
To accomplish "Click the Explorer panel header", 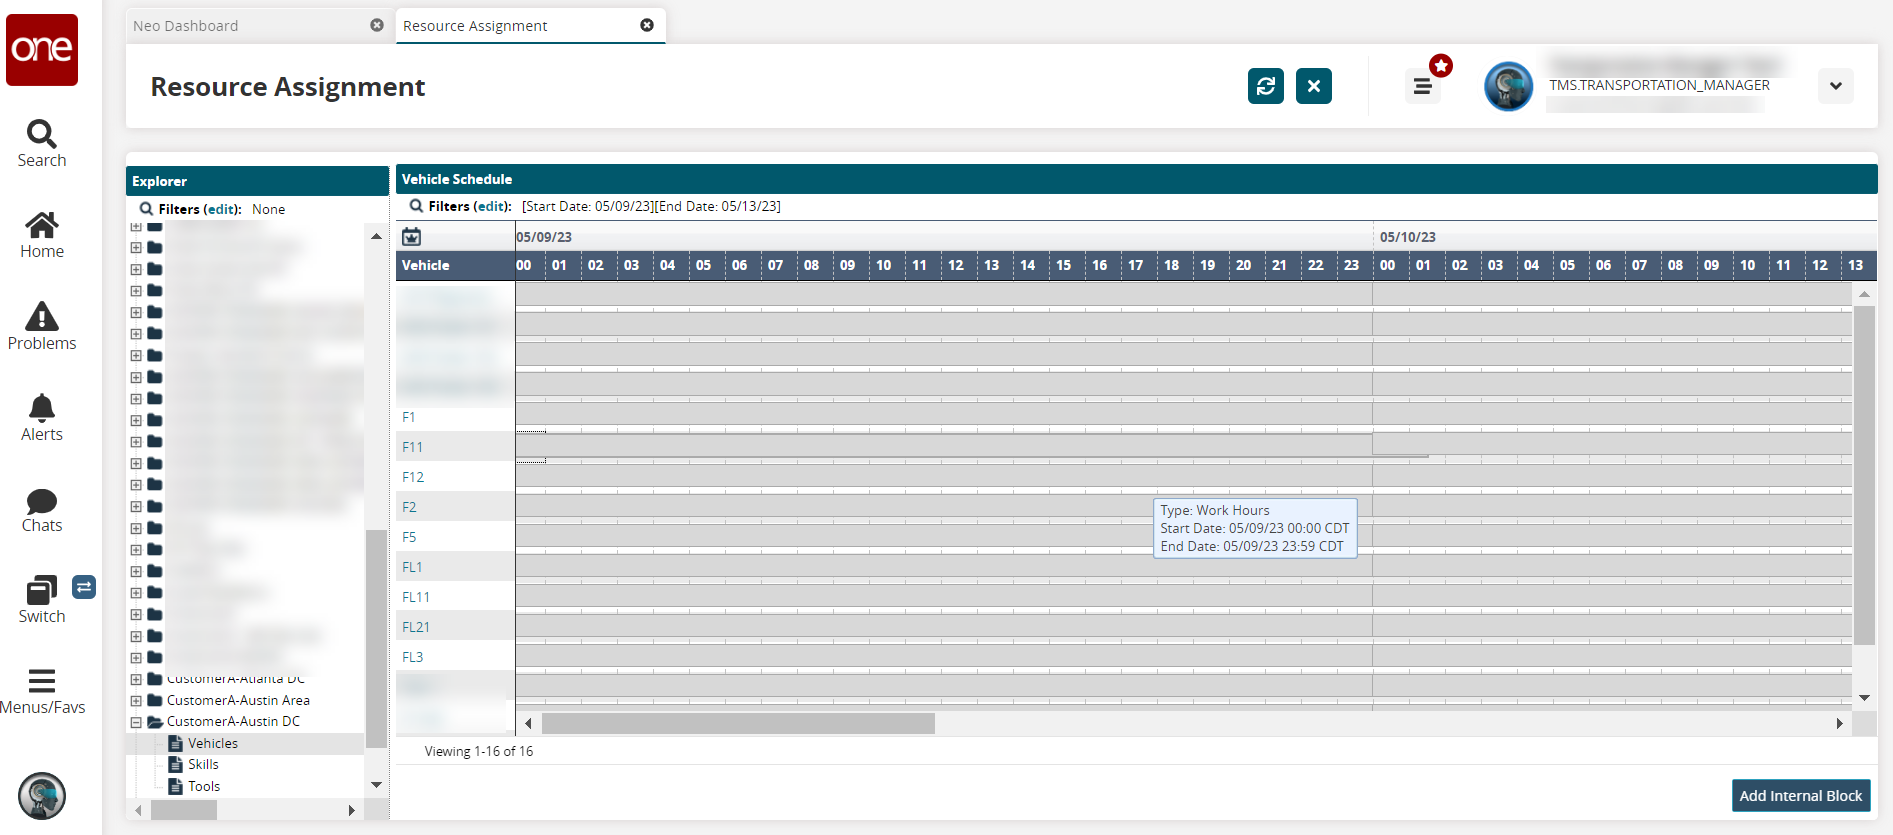I will [x=257, y=181].
